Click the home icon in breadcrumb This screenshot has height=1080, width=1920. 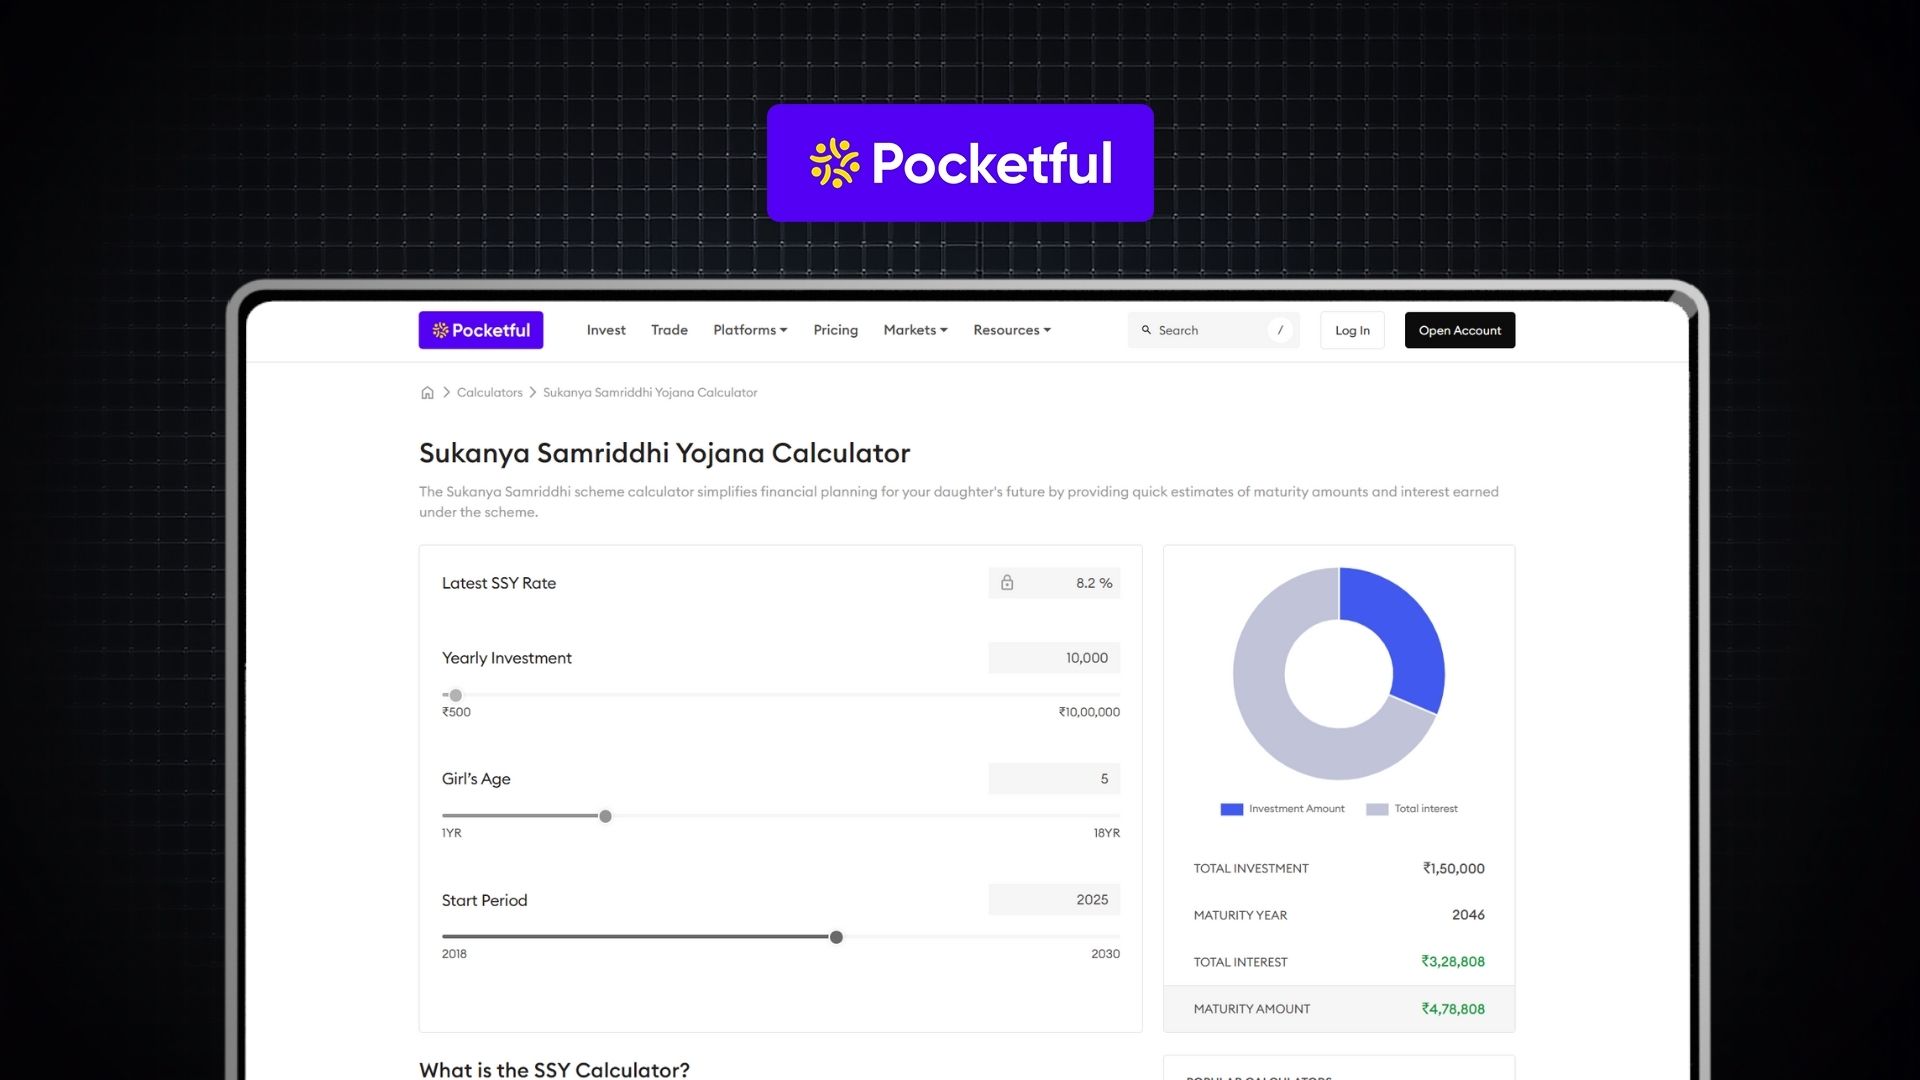(x=427, y=392)
